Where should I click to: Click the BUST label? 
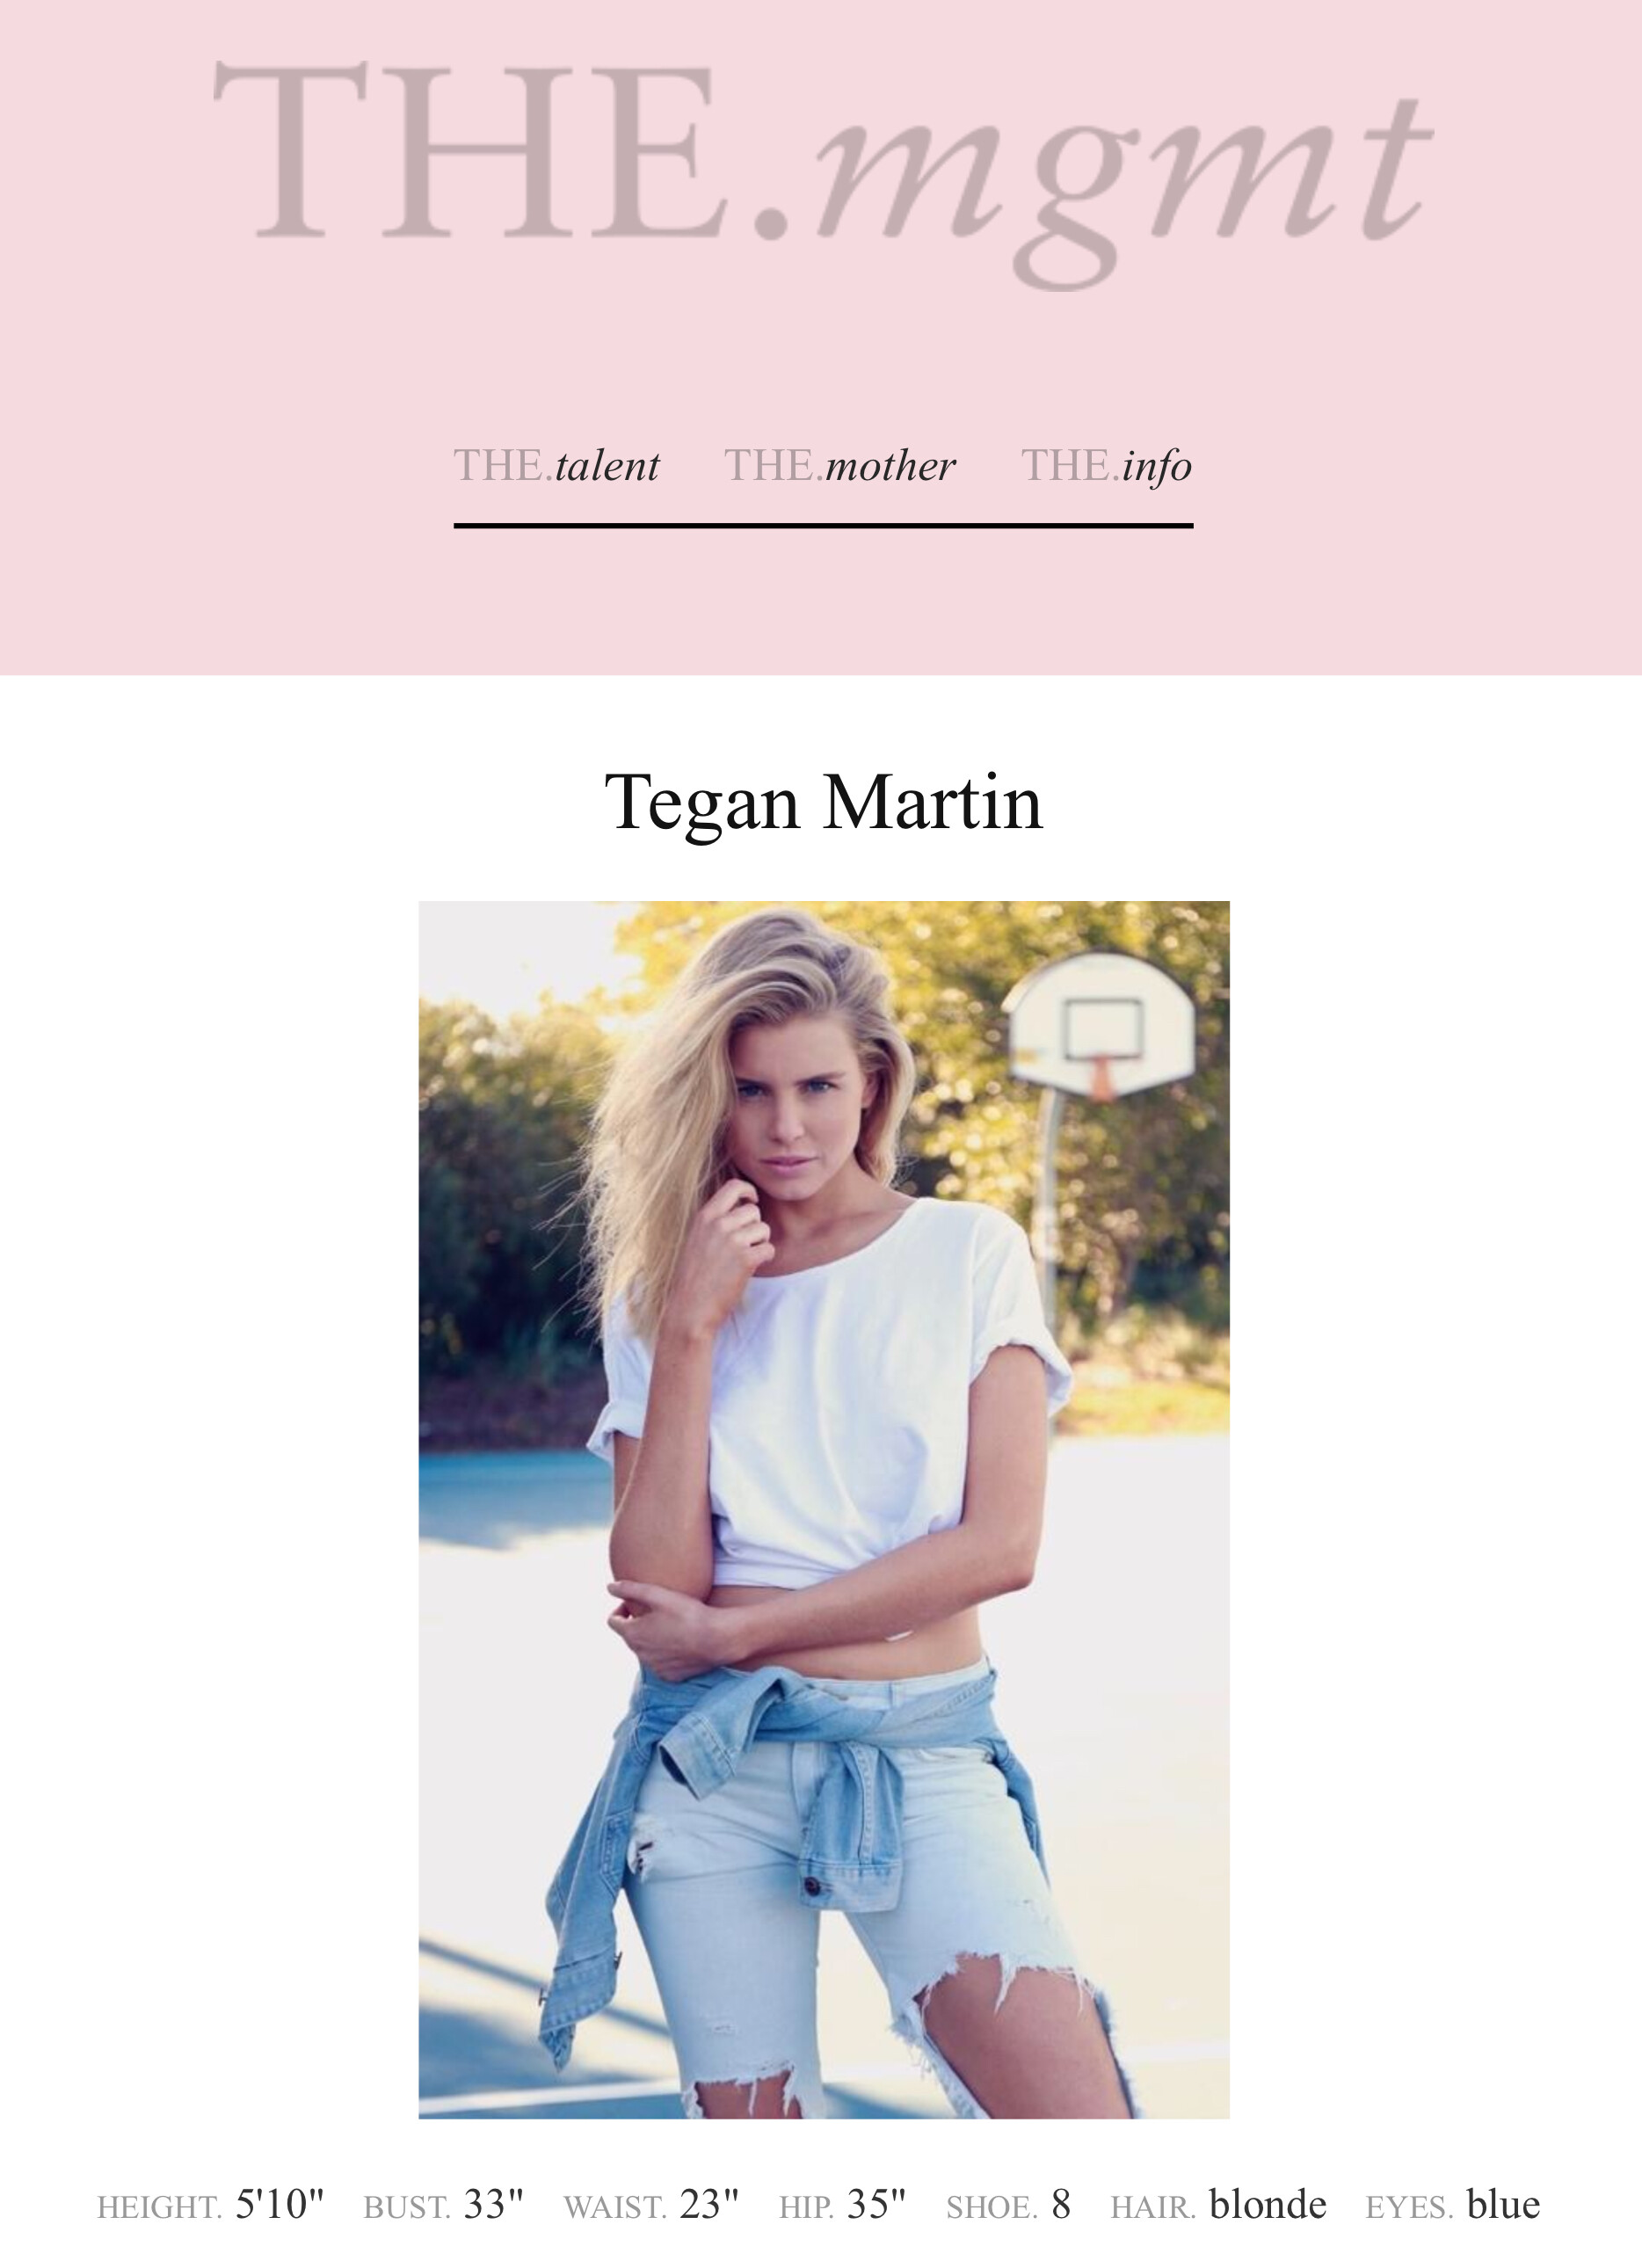point(406,2208)
